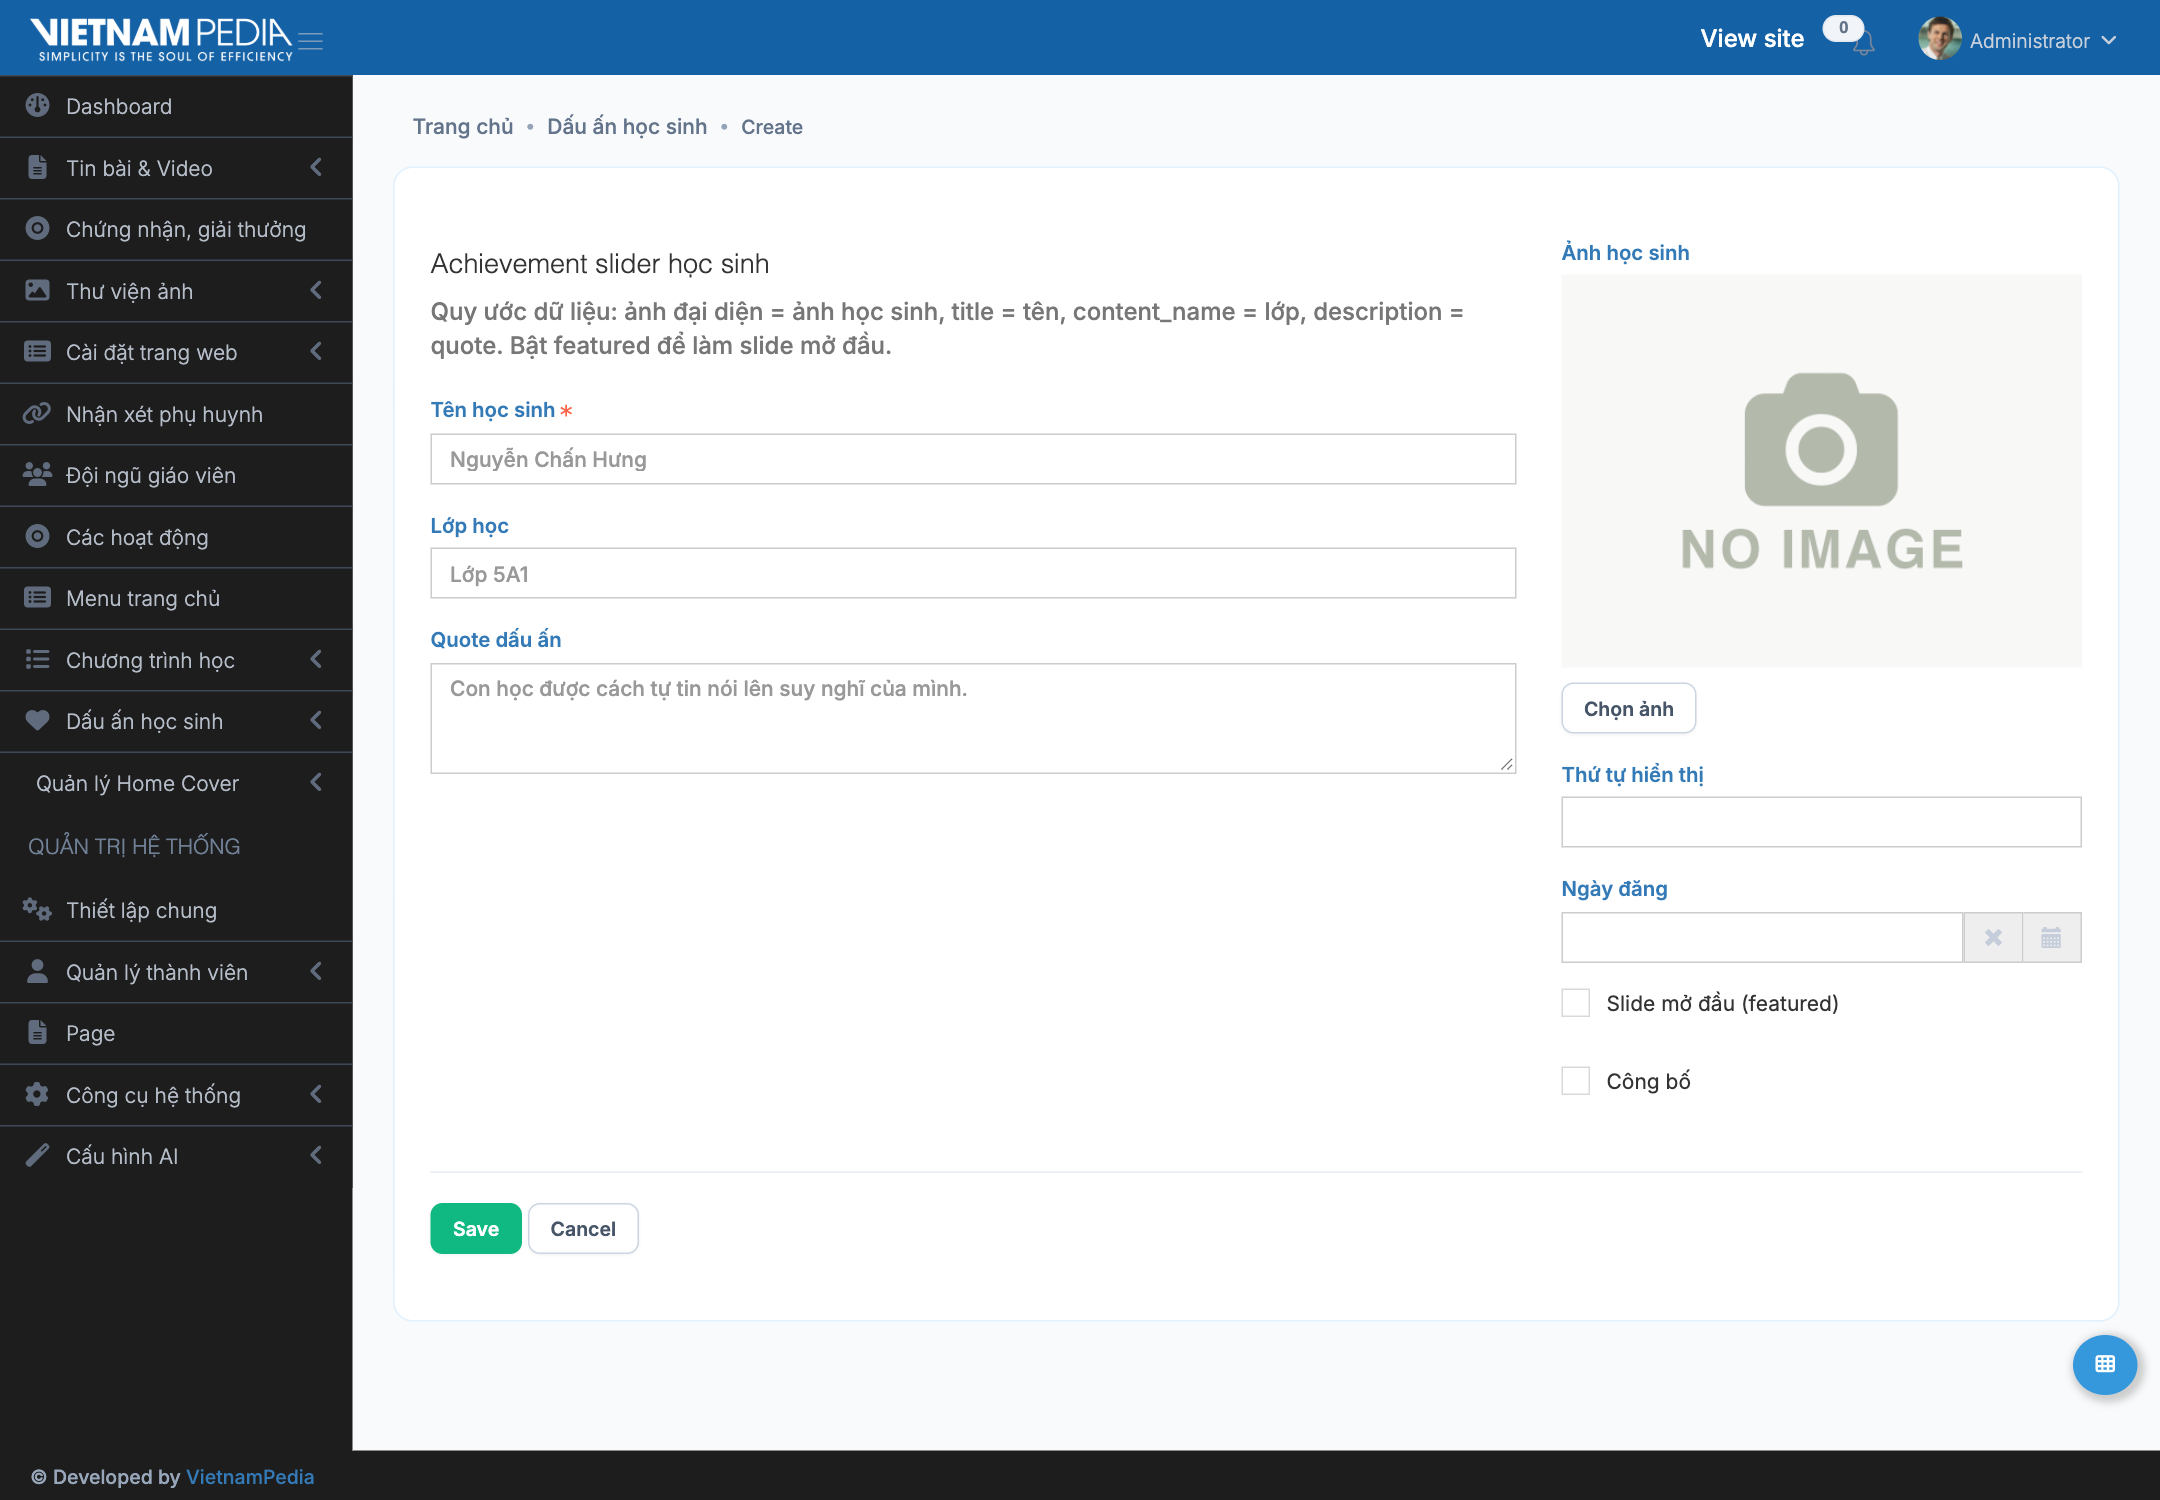Screen dimensions: 2160x1500
Task: Click the Tên học sinh input field
Action: (x=973, y=459)
